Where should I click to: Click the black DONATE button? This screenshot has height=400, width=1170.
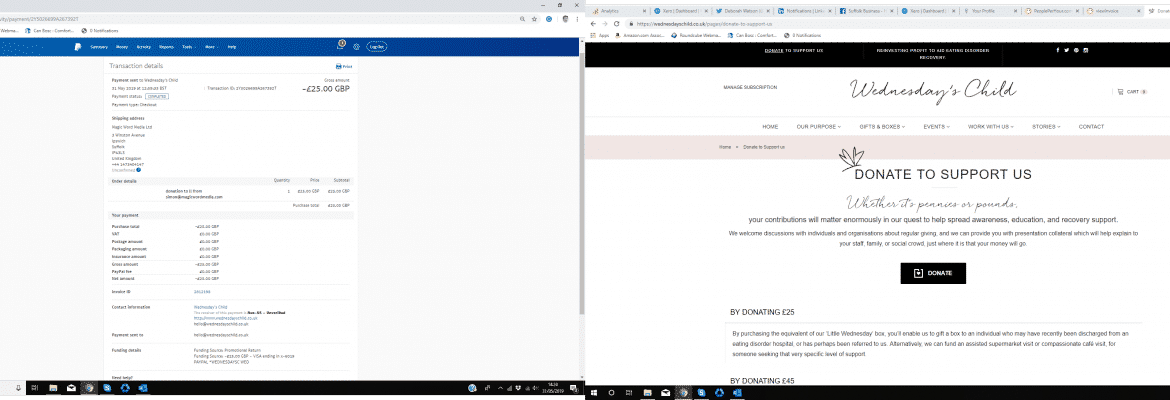click(933, 273)
